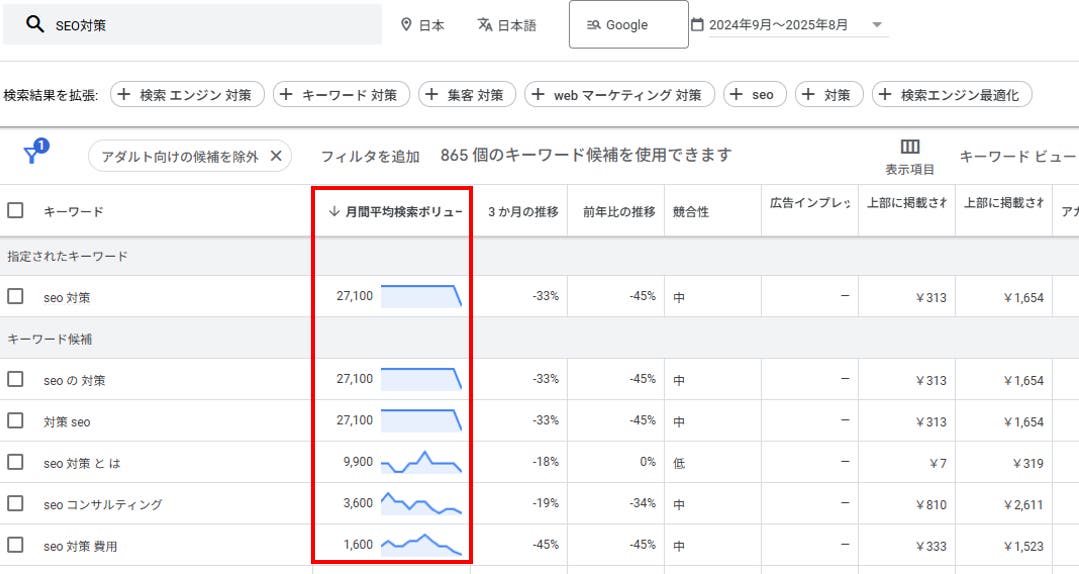Screen dimensions: 1079x574
Task: Toggle the select-all keywords checkbox
Action: (x=15, y=211)
